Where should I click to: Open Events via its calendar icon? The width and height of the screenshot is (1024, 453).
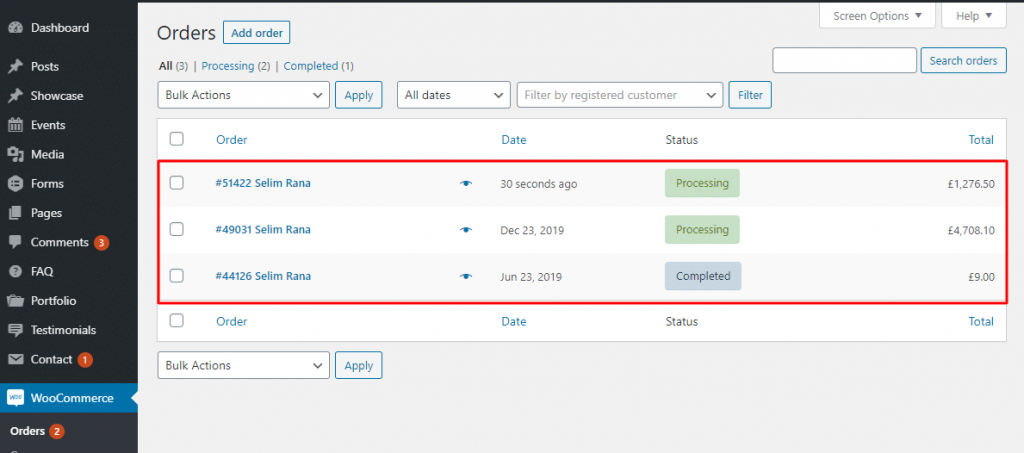tap(15, 125)
